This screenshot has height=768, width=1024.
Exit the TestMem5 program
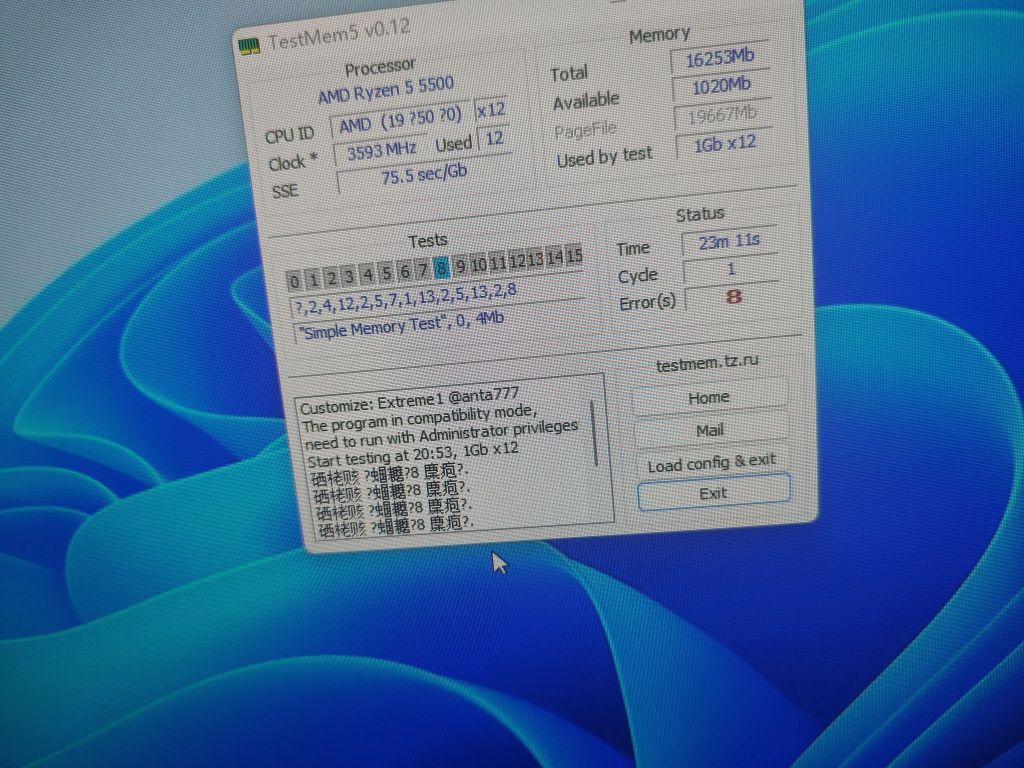pyautogui.click(x=713, y=493)
